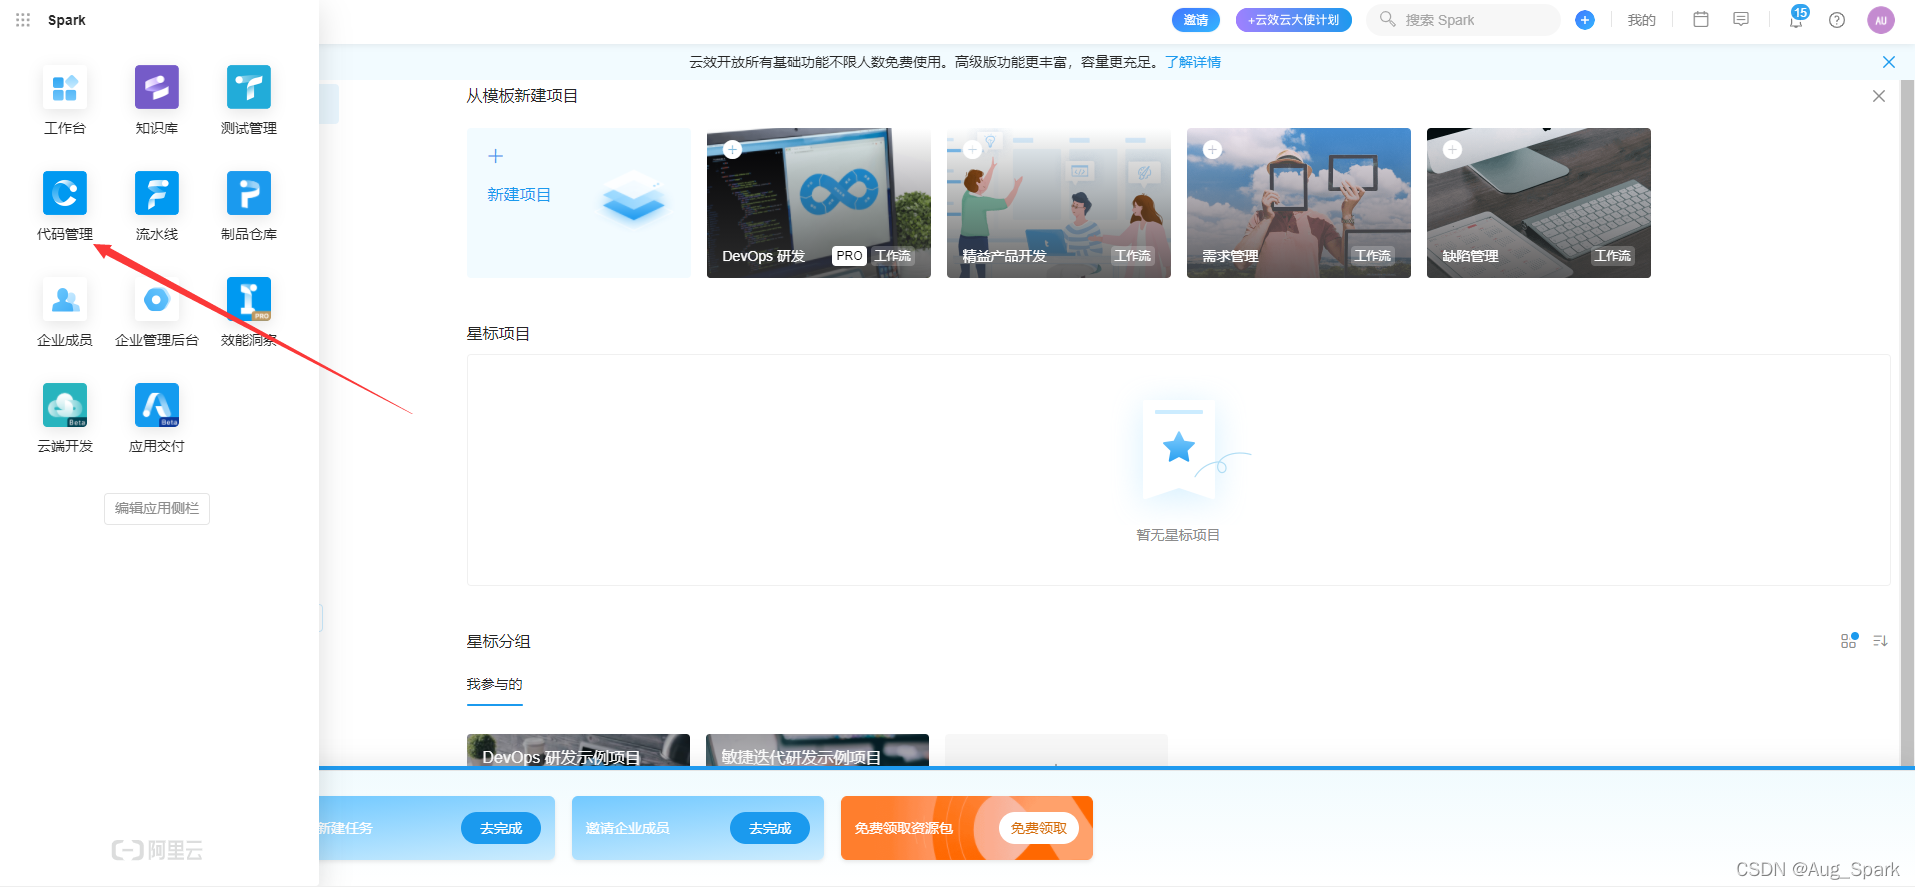The image size is (1915, 889).
Task: Click plus icon on 缺陷管理 card
Action: point(1453,149)
